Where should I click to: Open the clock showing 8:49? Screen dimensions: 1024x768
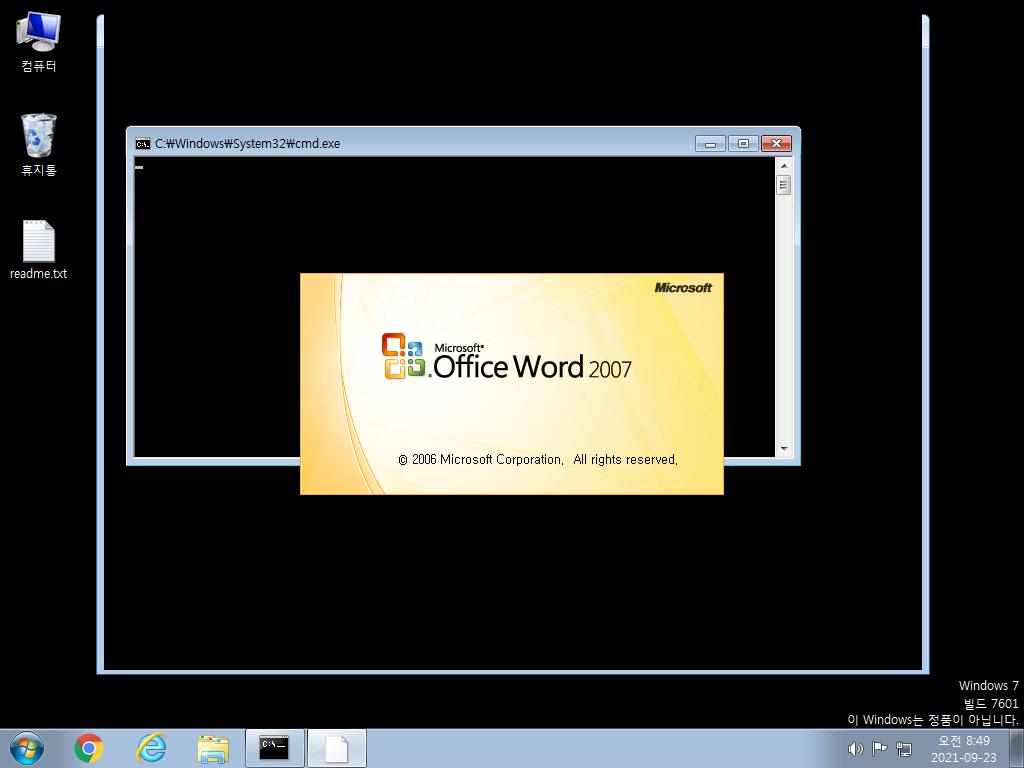(x=964, y=748)
